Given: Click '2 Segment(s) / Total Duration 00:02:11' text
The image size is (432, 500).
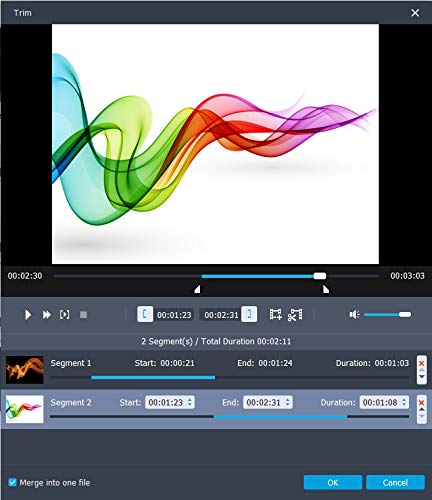Looking at the screenshot, I should coord(216,341).
